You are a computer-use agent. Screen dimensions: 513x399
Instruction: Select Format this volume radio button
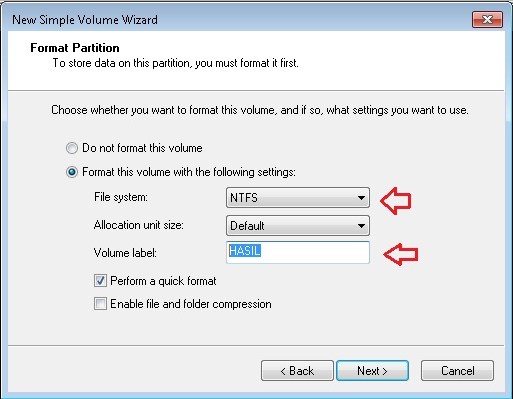[x=72, y=172]
